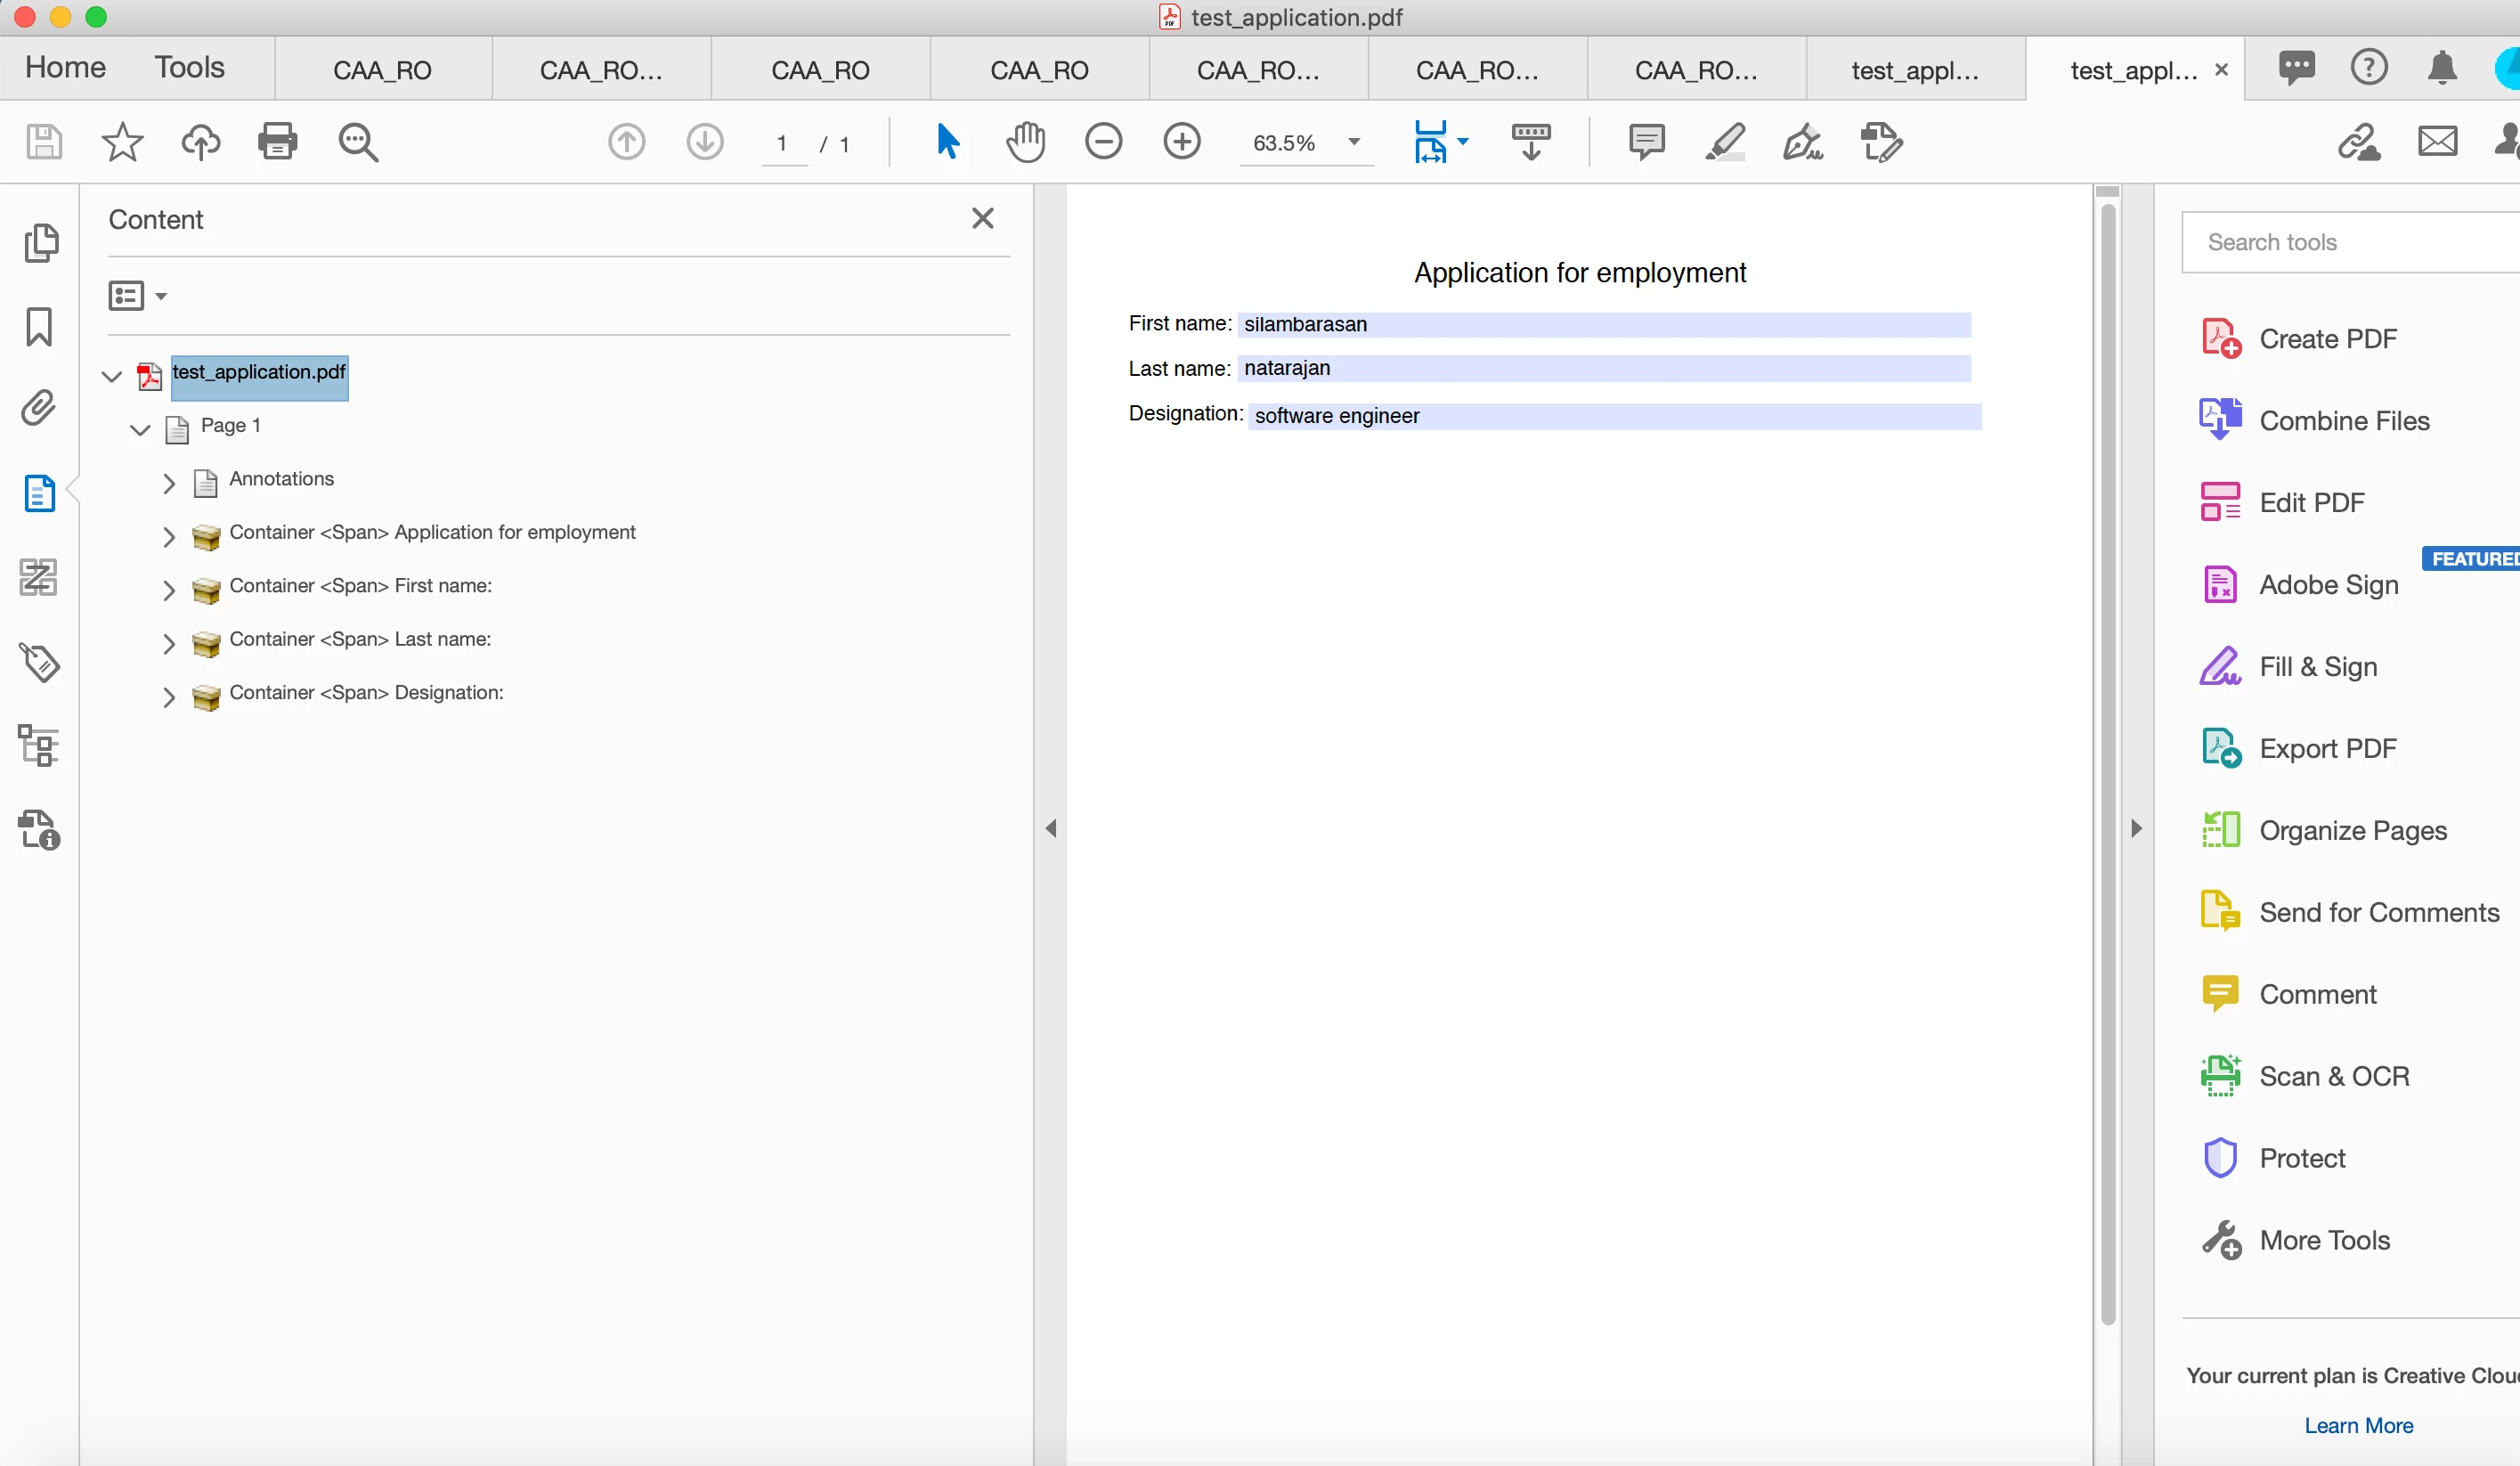Select the Hand pan tool

point(1025,142)
